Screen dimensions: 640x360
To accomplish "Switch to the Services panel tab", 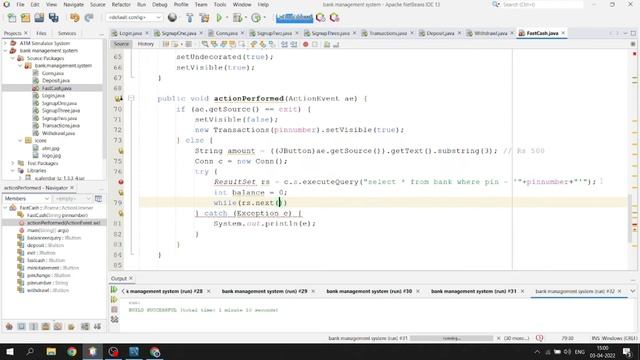I will coord(67,33).
